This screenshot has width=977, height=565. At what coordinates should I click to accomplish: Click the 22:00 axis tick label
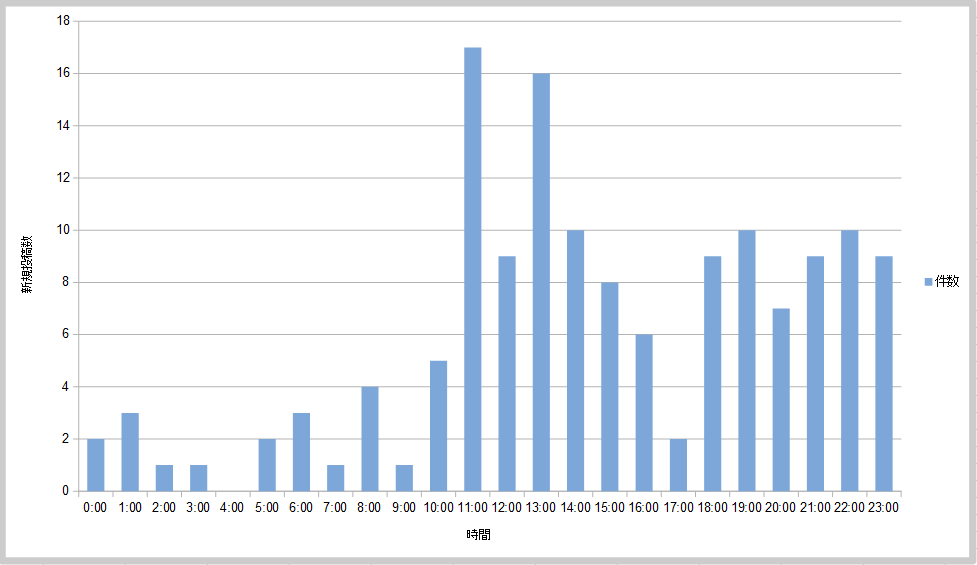tap(849, 508)
